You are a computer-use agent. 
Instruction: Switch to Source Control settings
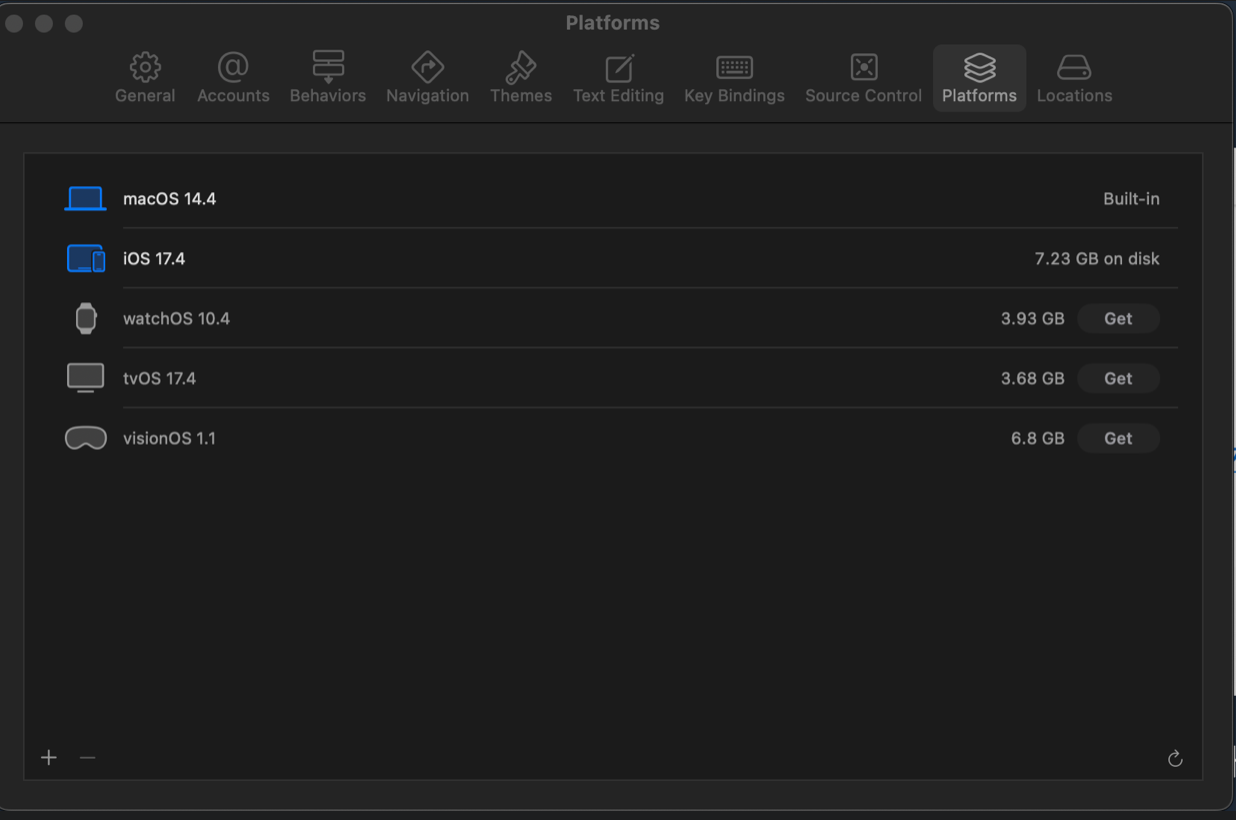tap(863, 78)
